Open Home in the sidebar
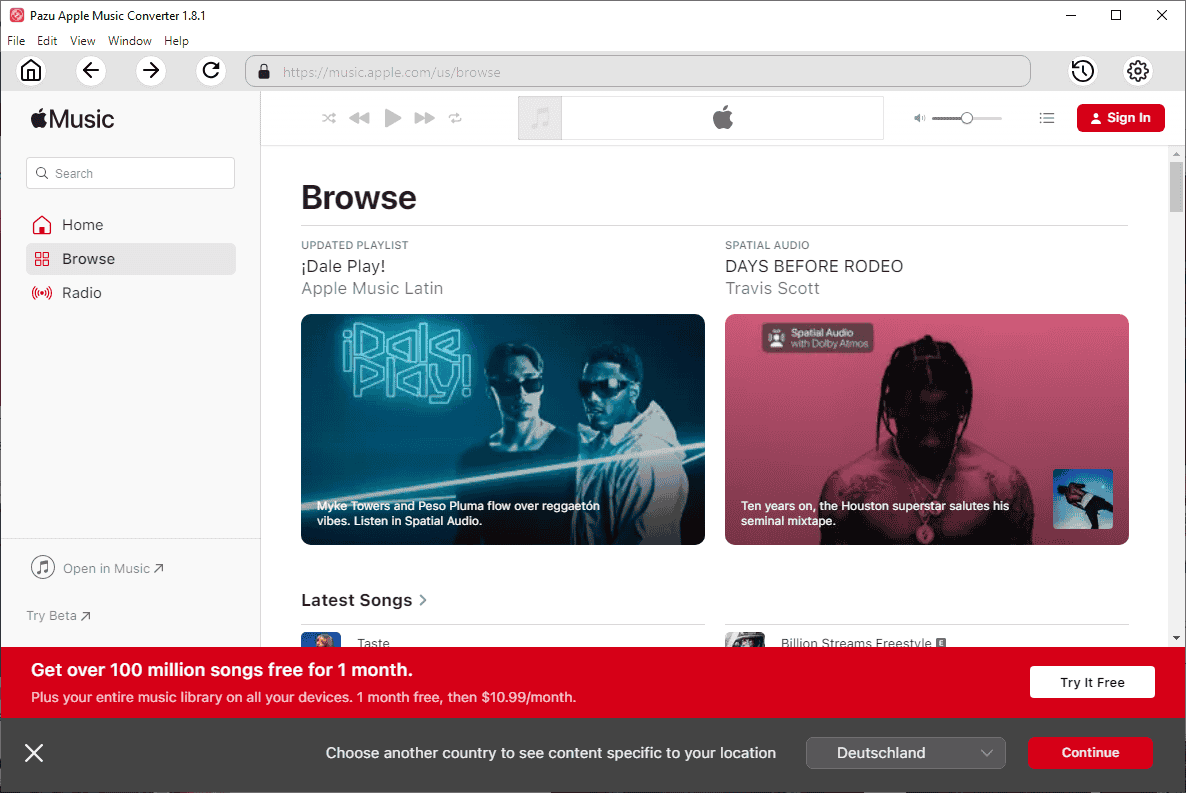 point(131,225)
